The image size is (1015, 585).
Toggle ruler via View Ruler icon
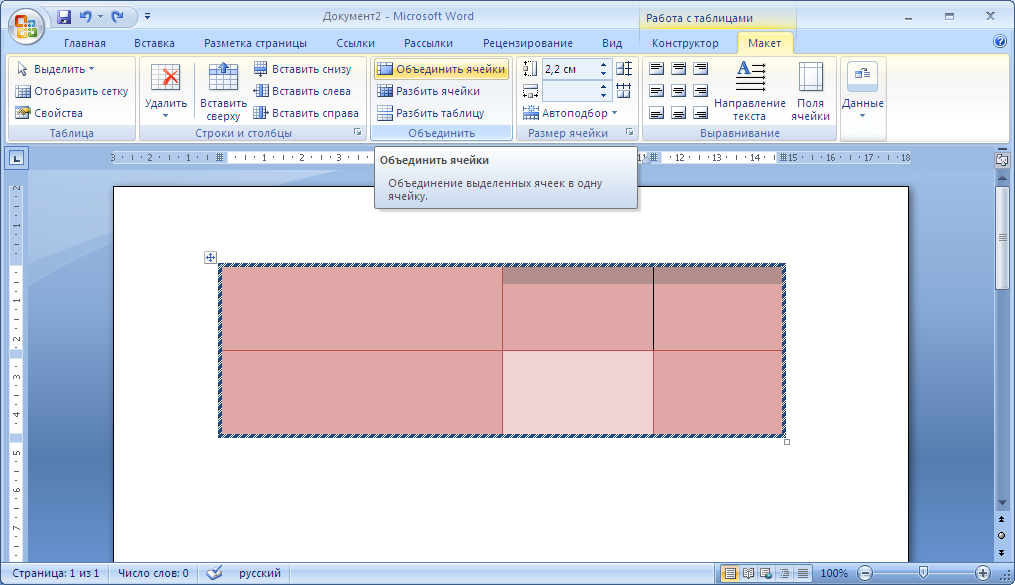[x=1002, y=160]
